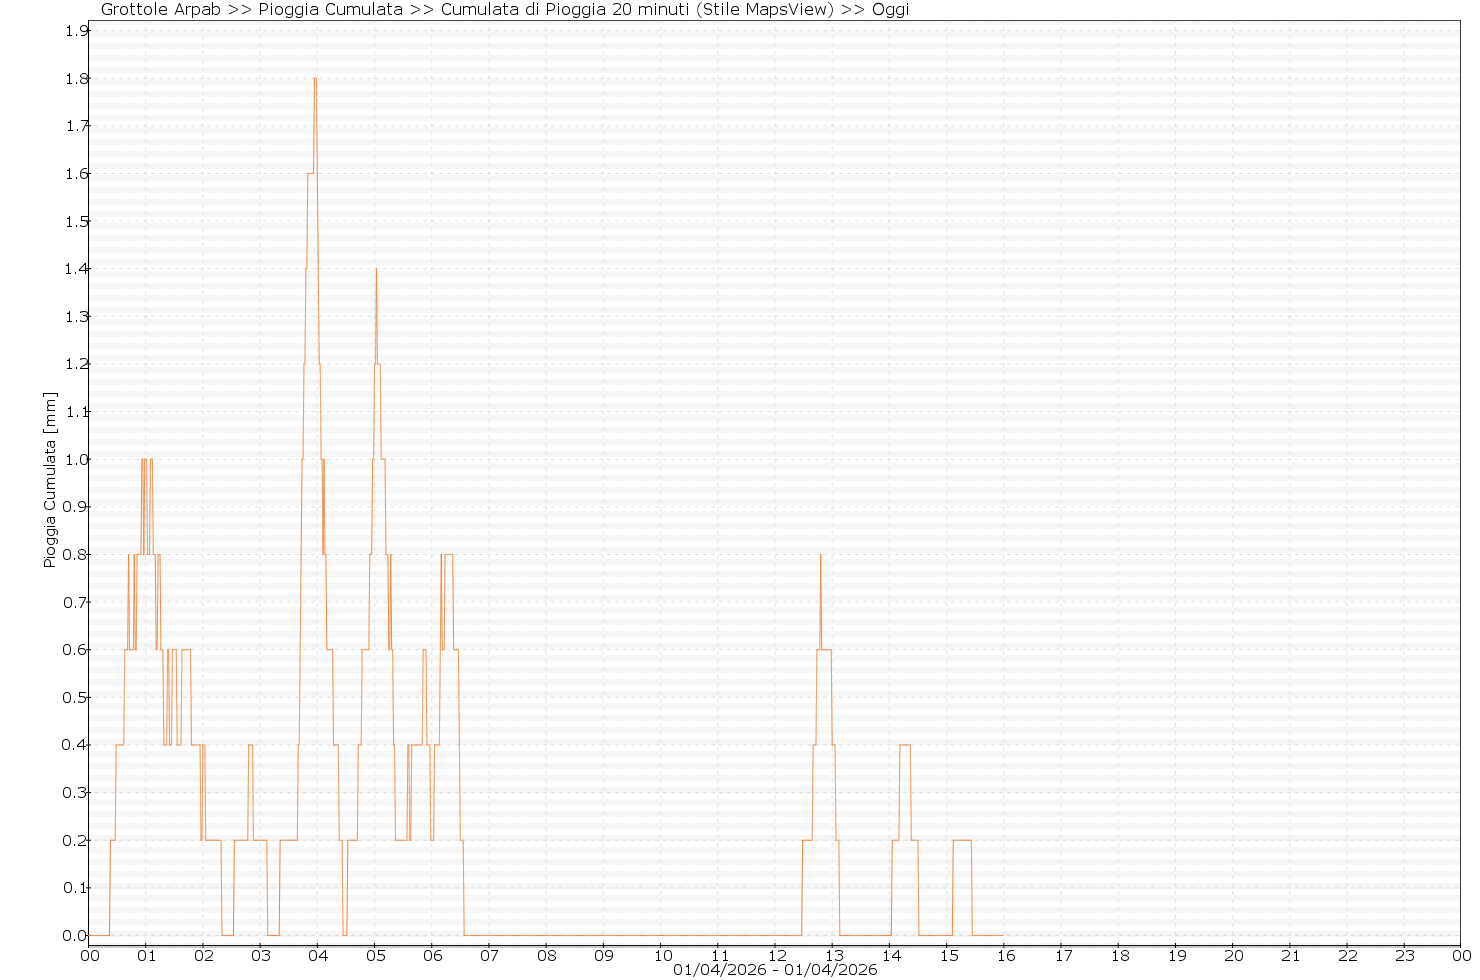Click the hour 12 tick on the time axis

[775, 955]
